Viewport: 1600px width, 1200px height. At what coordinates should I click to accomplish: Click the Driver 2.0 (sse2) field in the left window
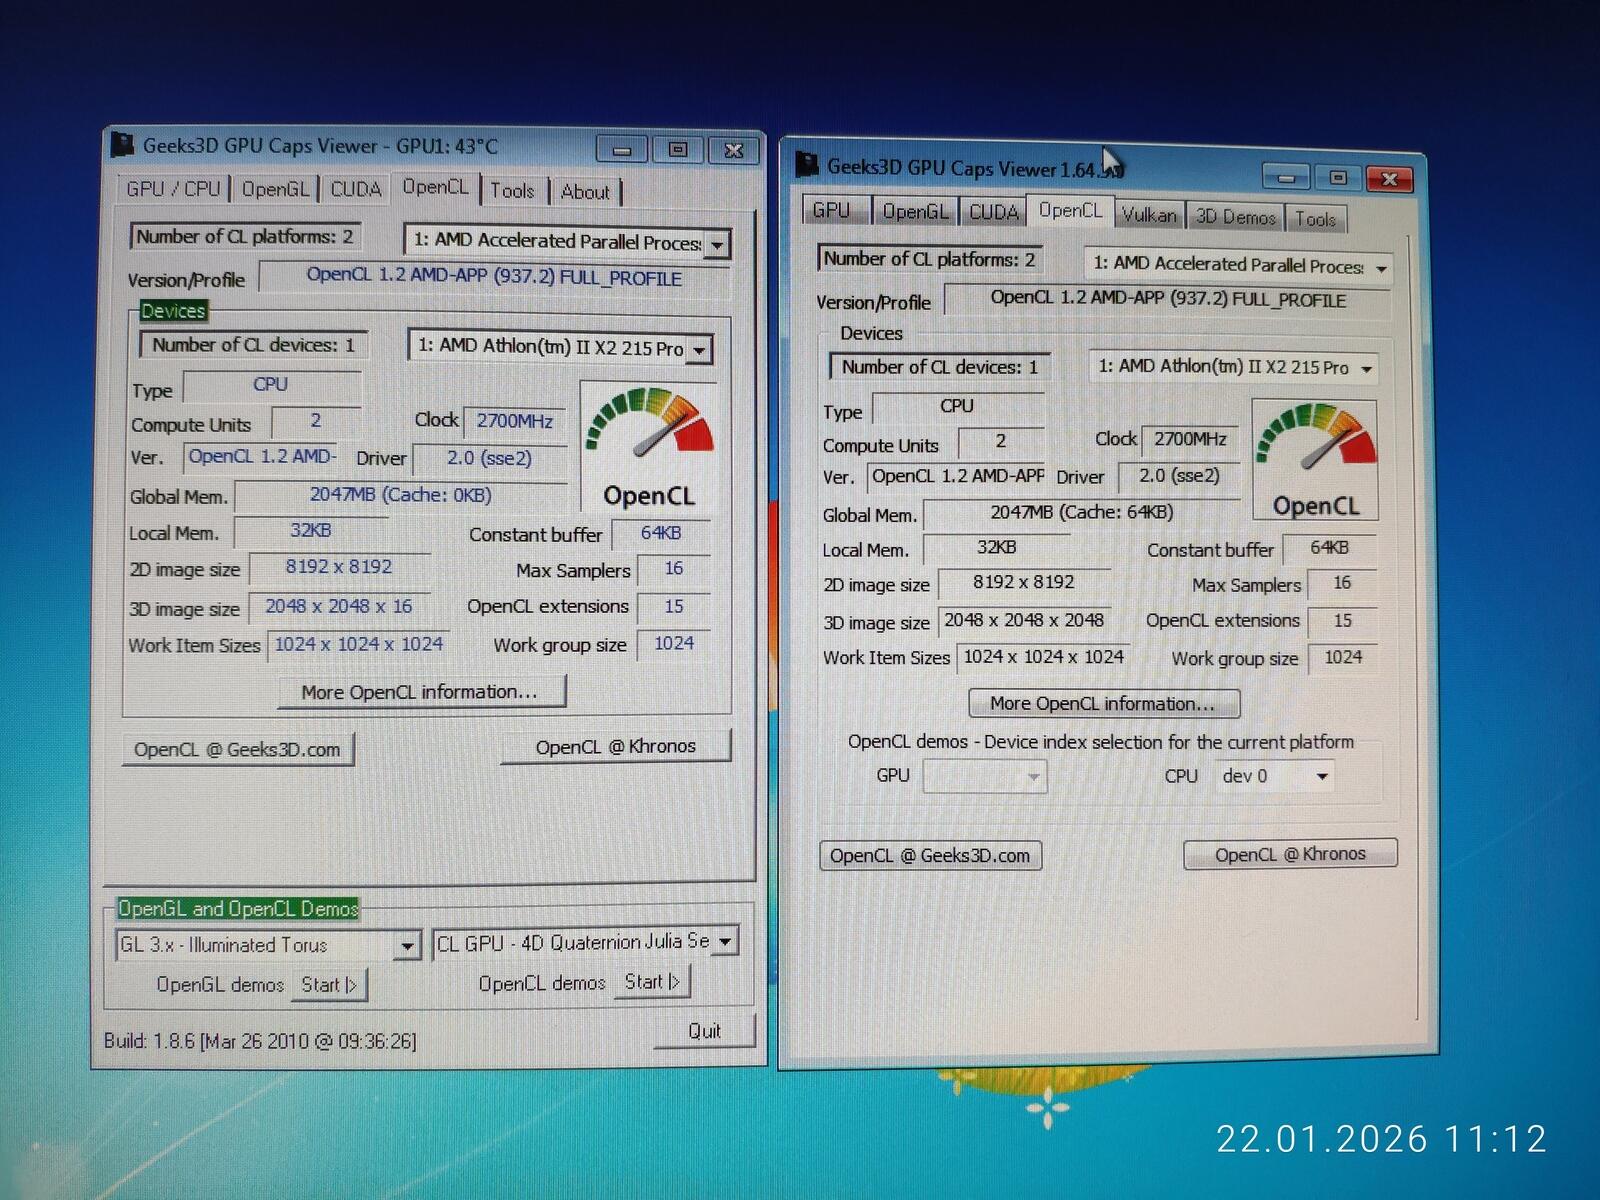[x=489, y=458]
